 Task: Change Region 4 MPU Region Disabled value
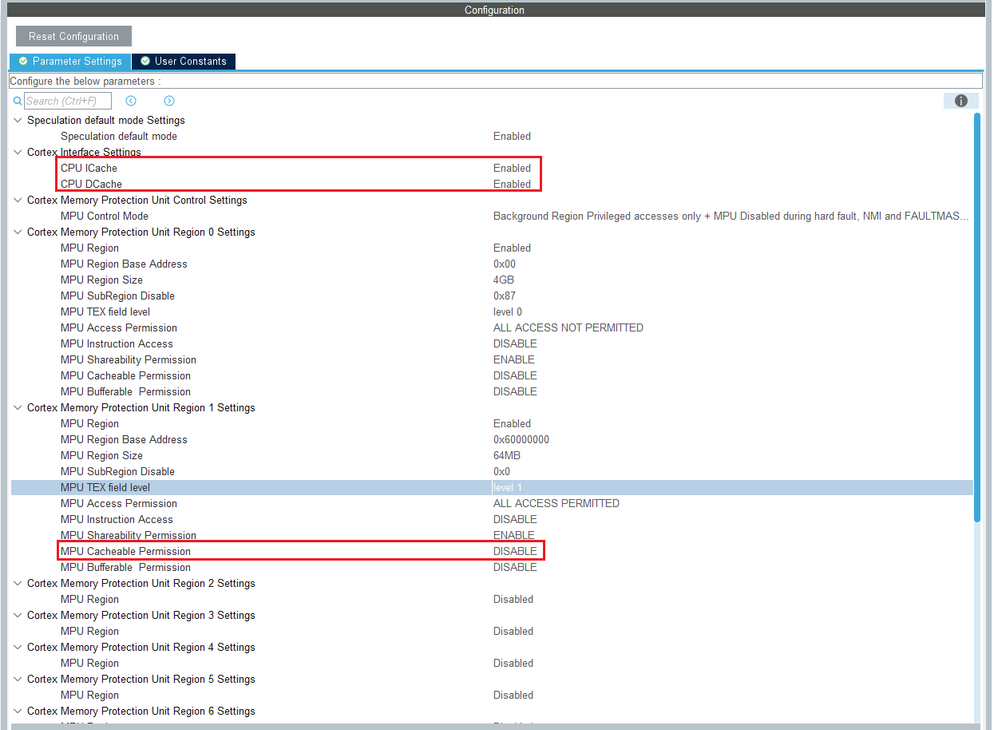click(x=513, y=663)
